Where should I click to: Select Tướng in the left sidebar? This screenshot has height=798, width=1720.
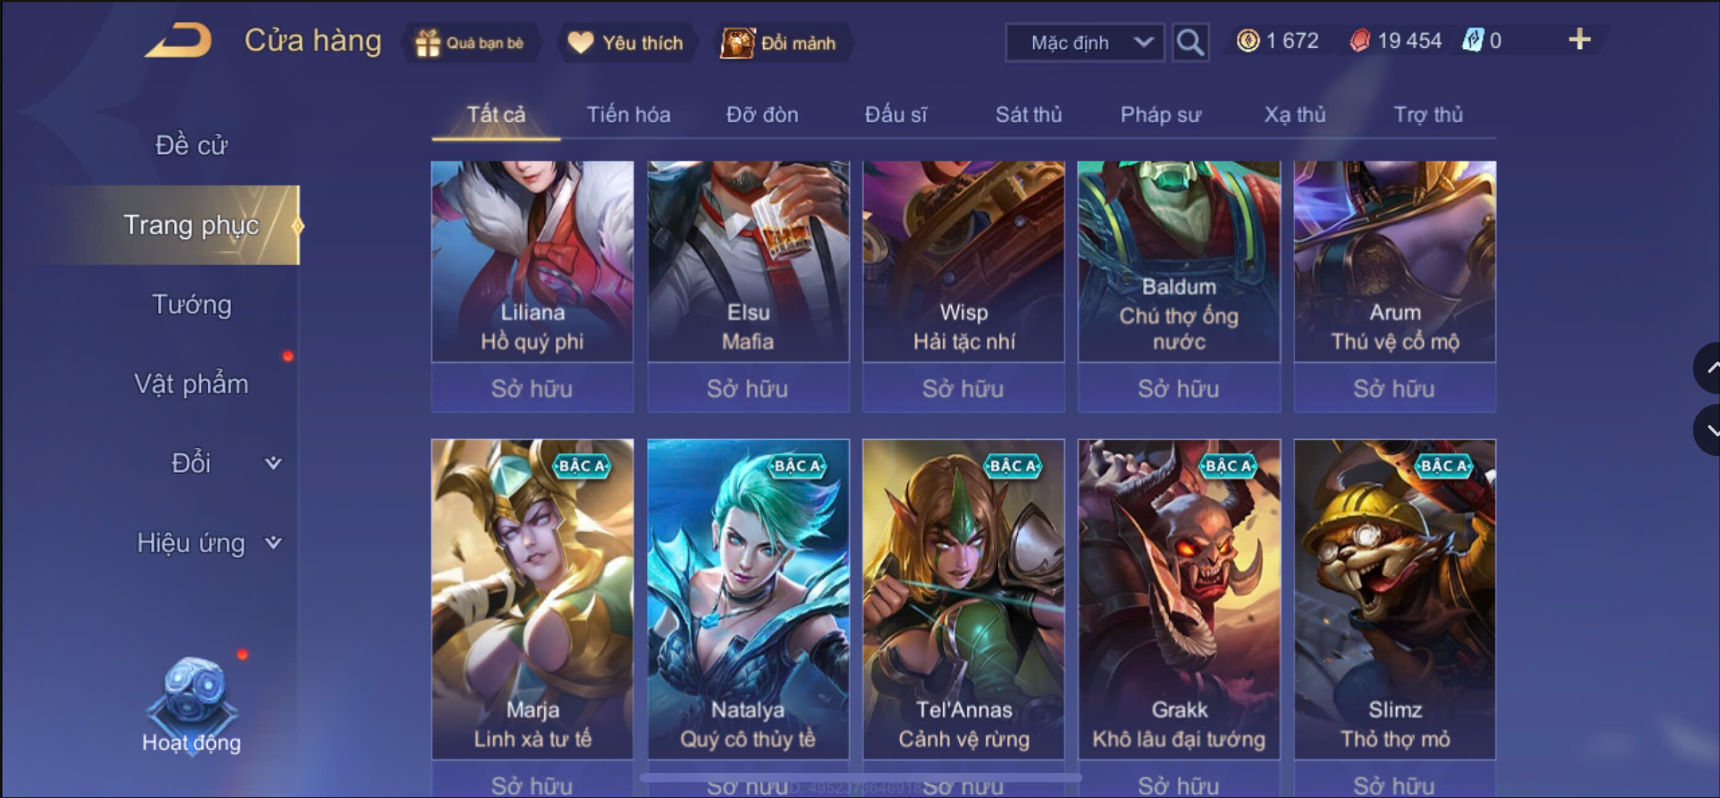pos(191,304)
